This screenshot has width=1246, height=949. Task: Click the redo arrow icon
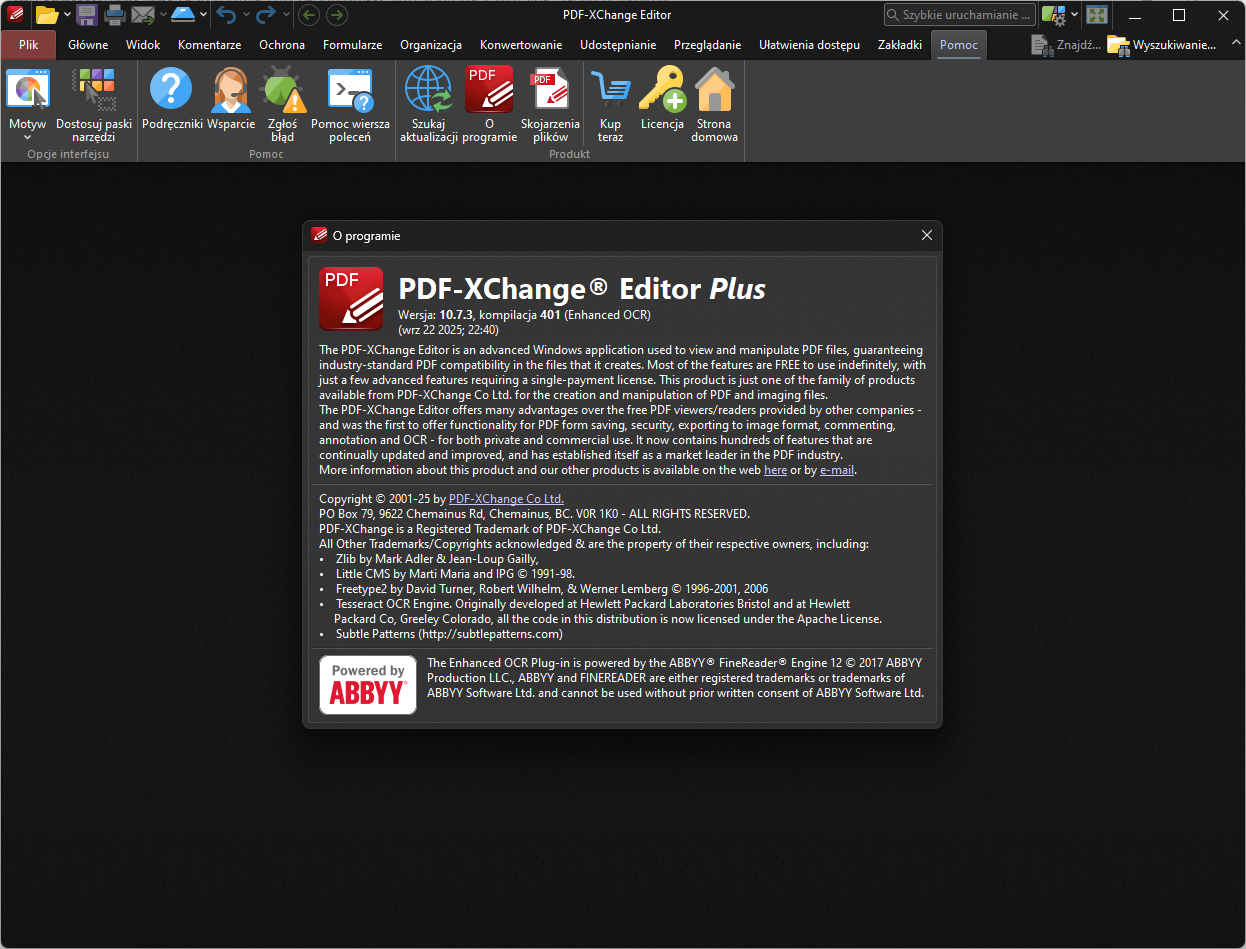(265, 14)
